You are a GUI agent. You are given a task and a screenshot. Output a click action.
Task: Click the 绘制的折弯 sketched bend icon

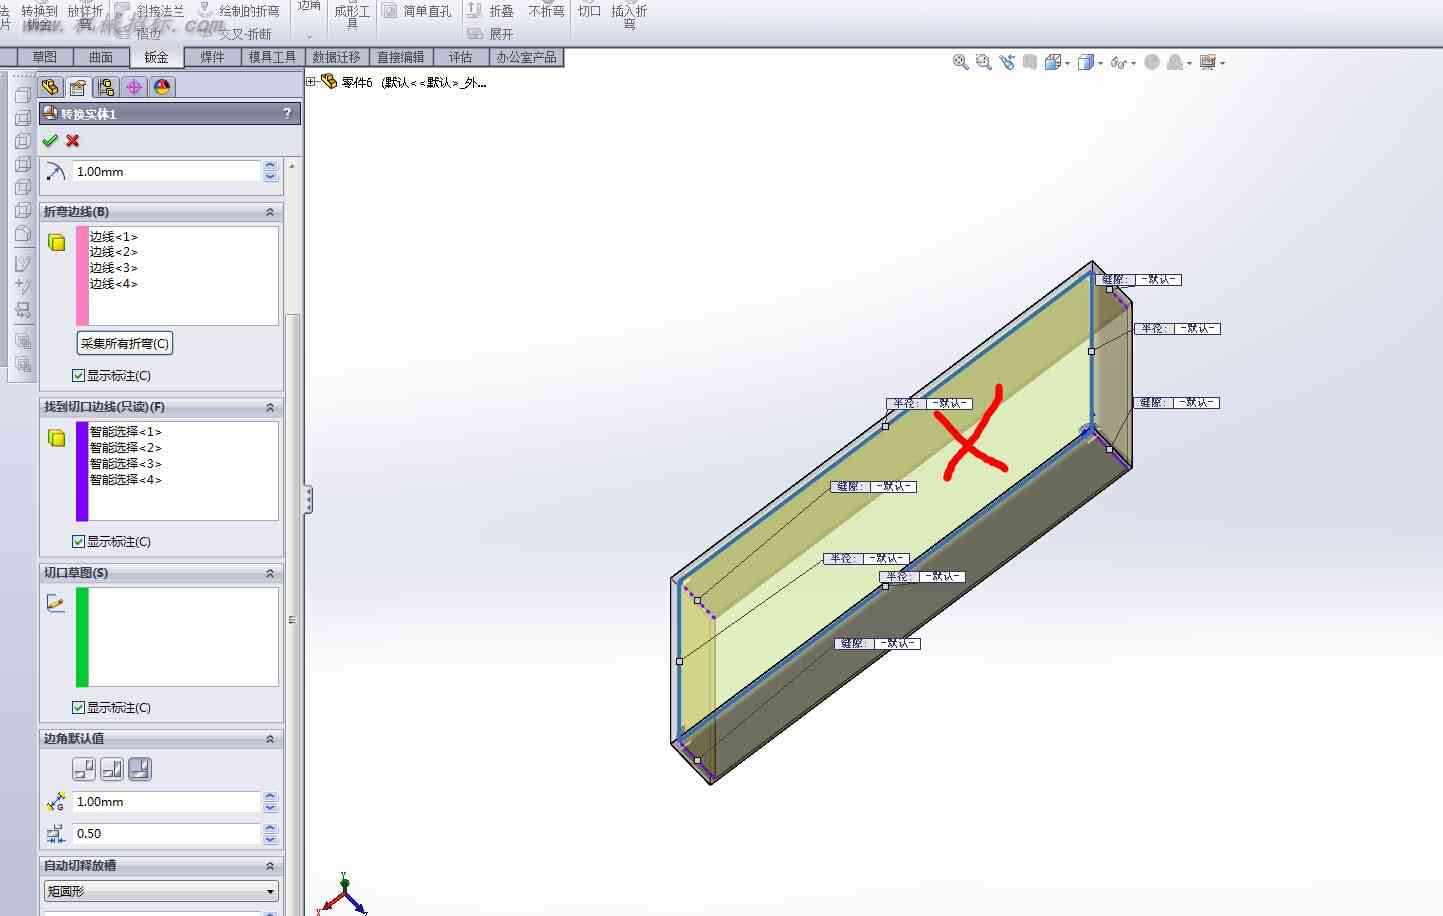click(205, 11)
